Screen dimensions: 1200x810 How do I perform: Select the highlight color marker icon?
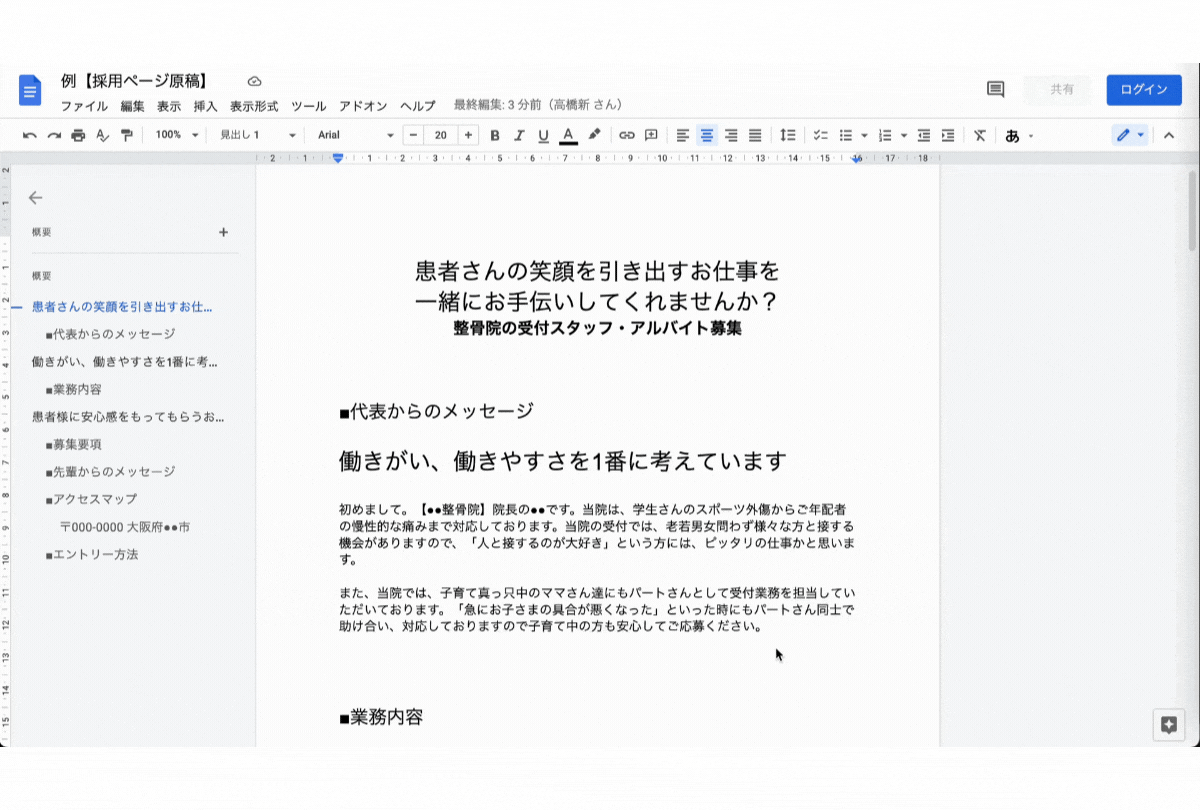click(x=594, y=135)
